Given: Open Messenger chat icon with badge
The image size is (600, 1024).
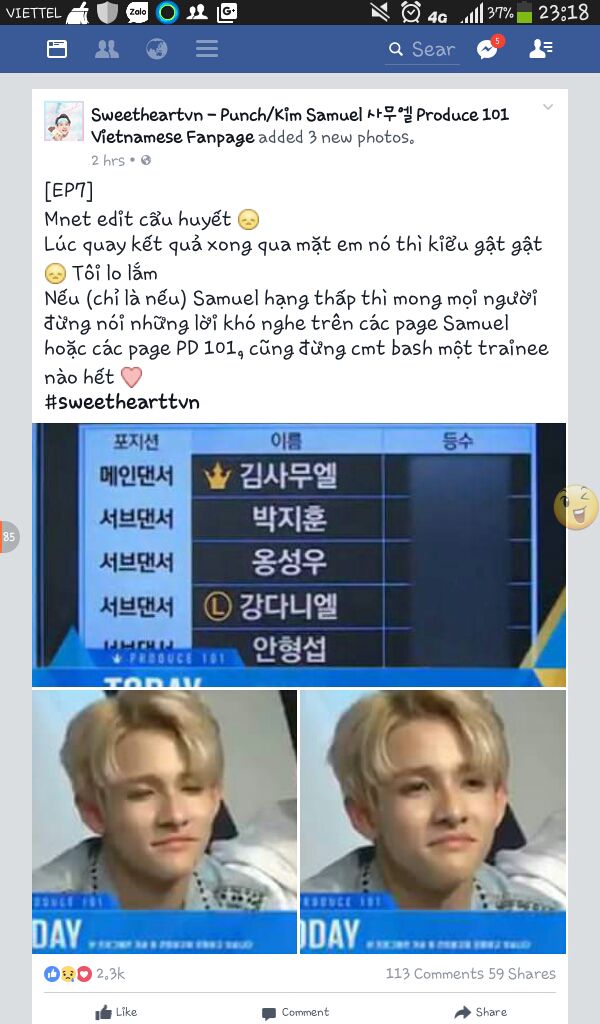Looking at the screenshot, I should click(x=490, y=48).
